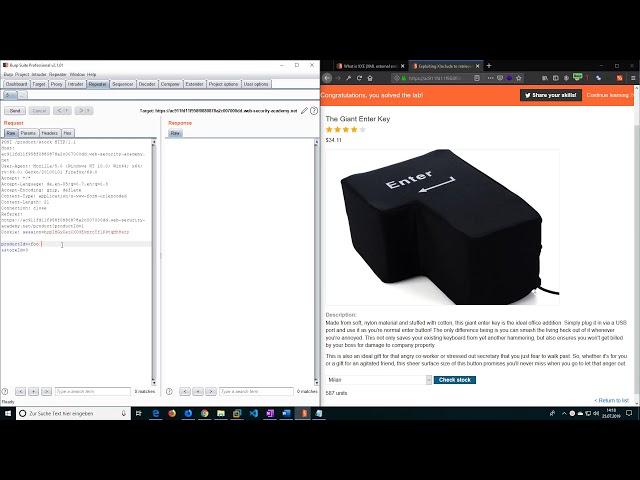Click the green padlock site info
This screenshot has width=640, height=480.
(404, 78)
